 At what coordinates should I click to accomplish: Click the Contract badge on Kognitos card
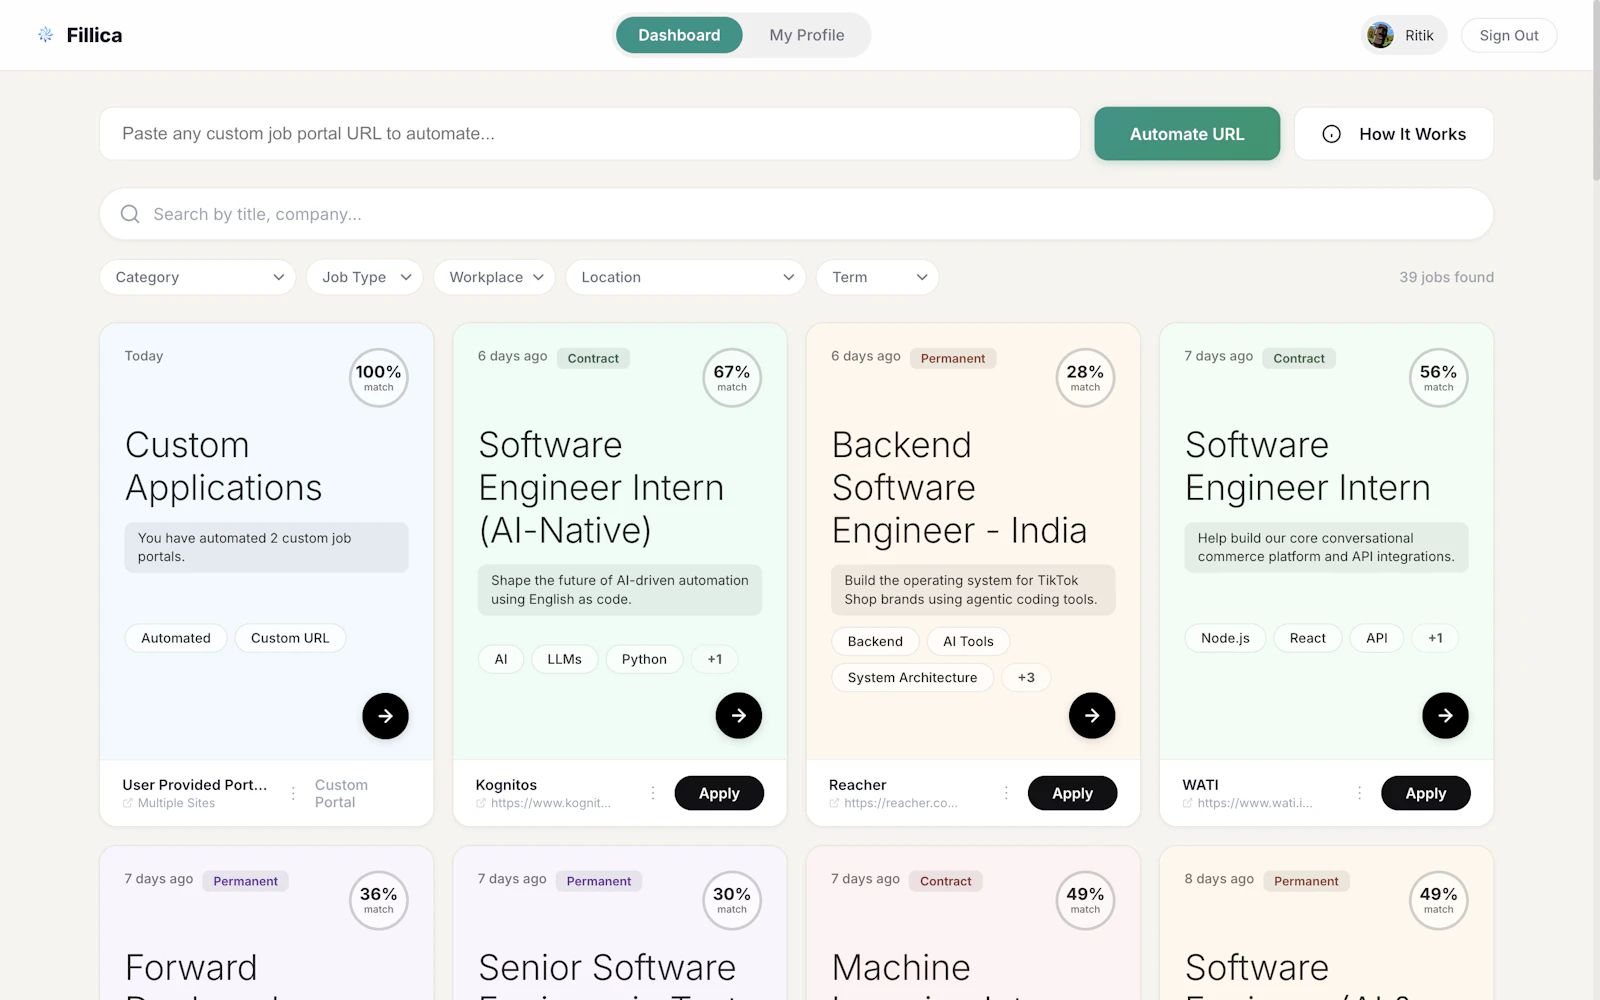click(593, 358)
